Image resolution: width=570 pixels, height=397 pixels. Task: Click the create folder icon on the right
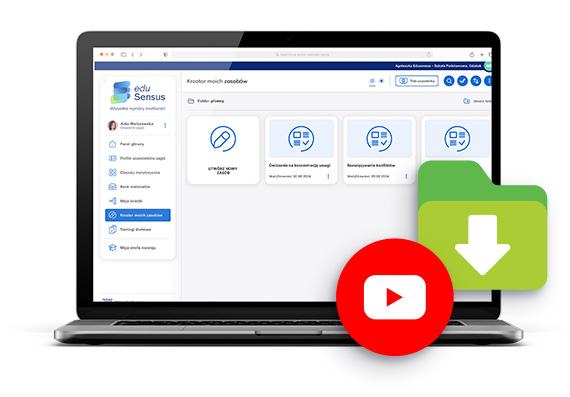(x=467, y=101)
